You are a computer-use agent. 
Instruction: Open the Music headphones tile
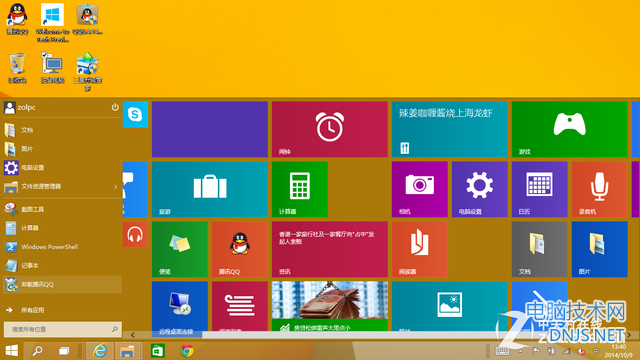tap(135, 234)
